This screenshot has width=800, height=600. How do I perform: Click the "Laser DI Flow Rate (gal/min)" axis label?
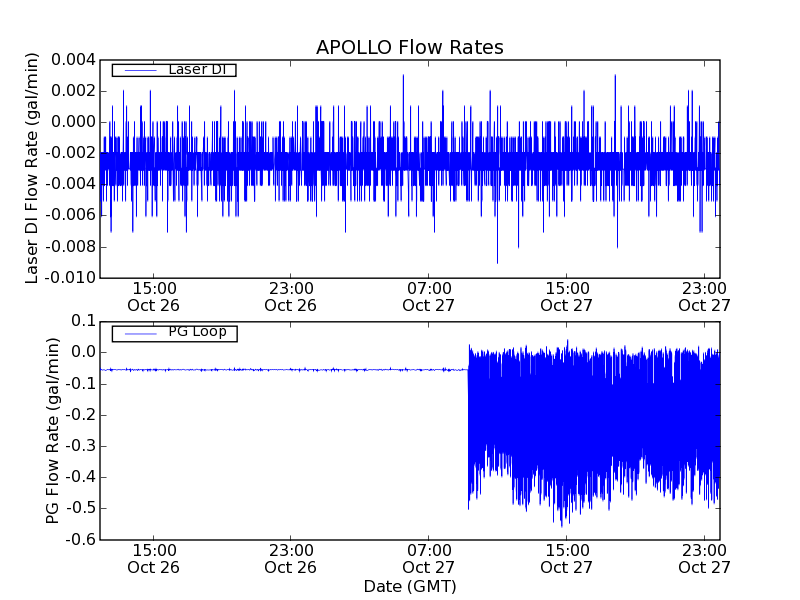(32, 167)
